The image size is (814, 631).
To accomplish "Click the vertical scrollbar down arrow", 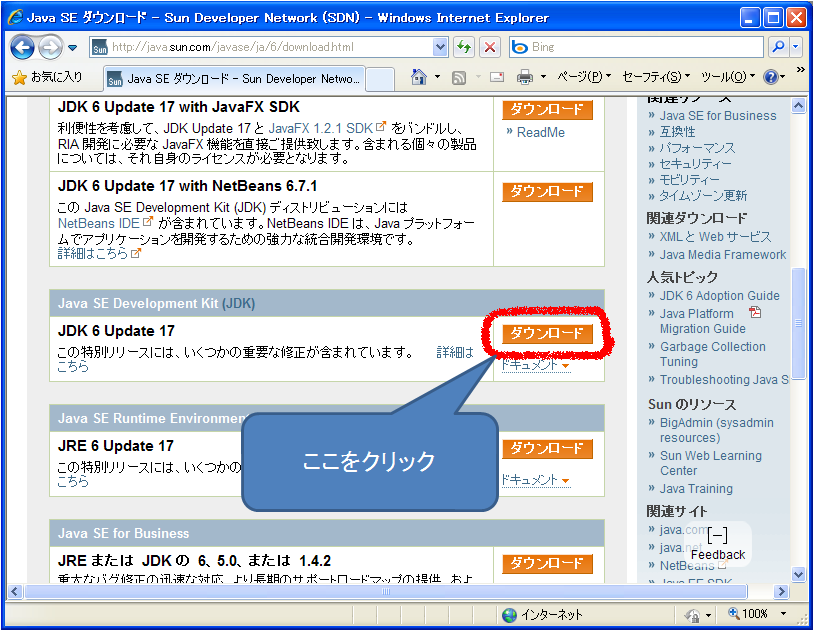I will [798, 574].
